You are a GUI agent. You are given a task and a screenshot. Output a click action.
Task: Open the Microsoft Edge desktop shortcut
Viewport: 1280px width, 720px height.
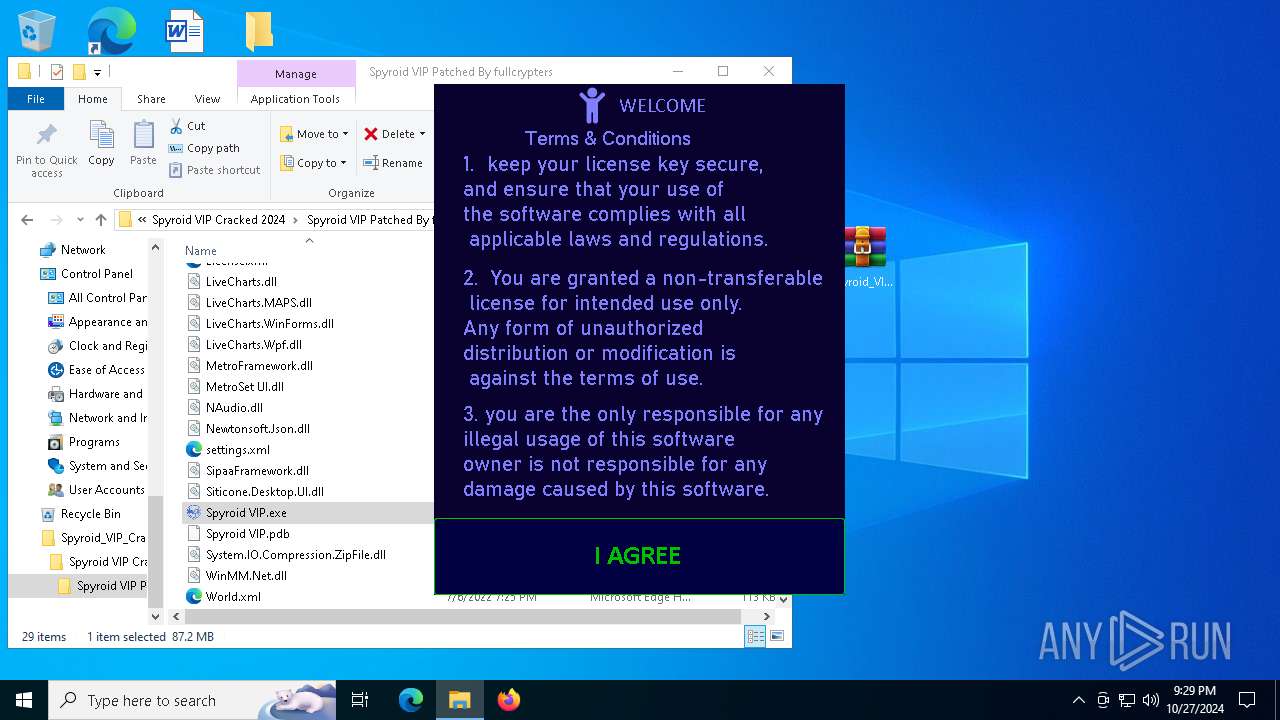point(111,31)
